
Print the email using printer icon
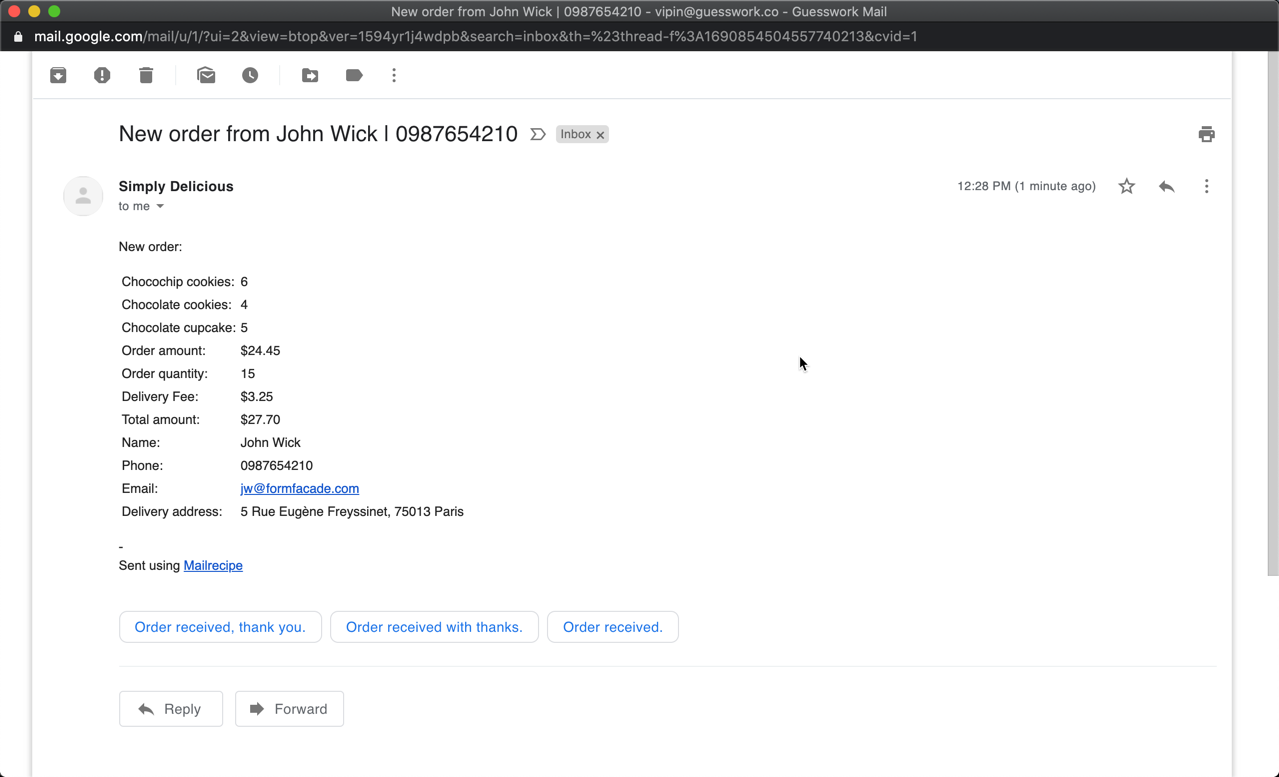[1206, 134]
